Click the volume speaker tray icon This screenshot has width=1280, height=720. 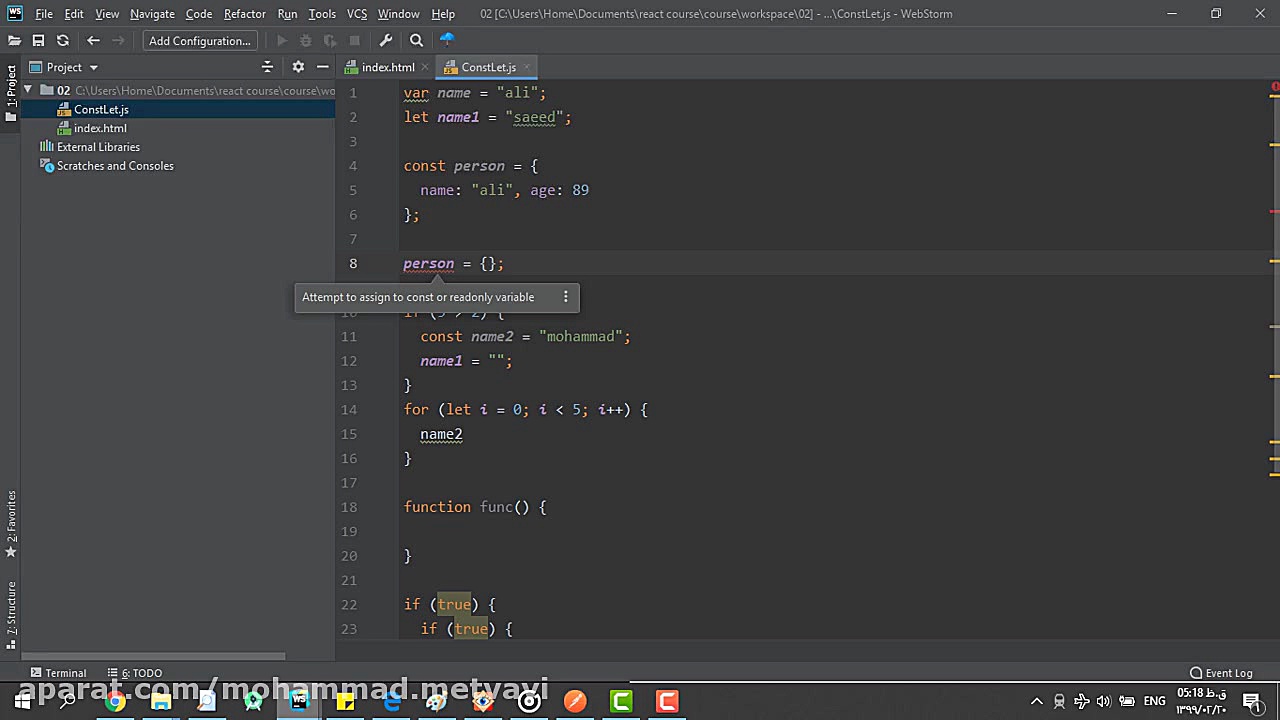click(1103, 701)
